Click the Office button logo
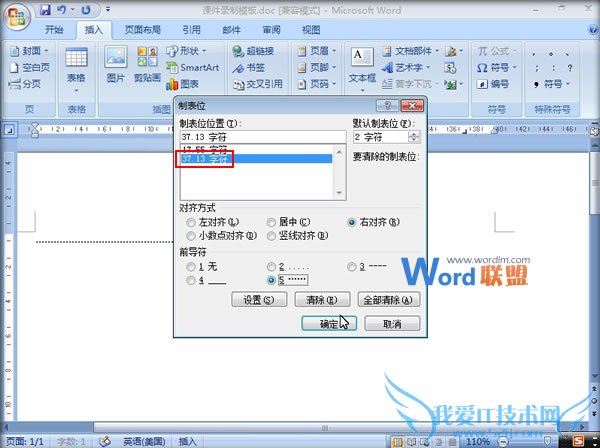Image resolution: width=600 pixels, height=448 pixels. click(16, 16)
